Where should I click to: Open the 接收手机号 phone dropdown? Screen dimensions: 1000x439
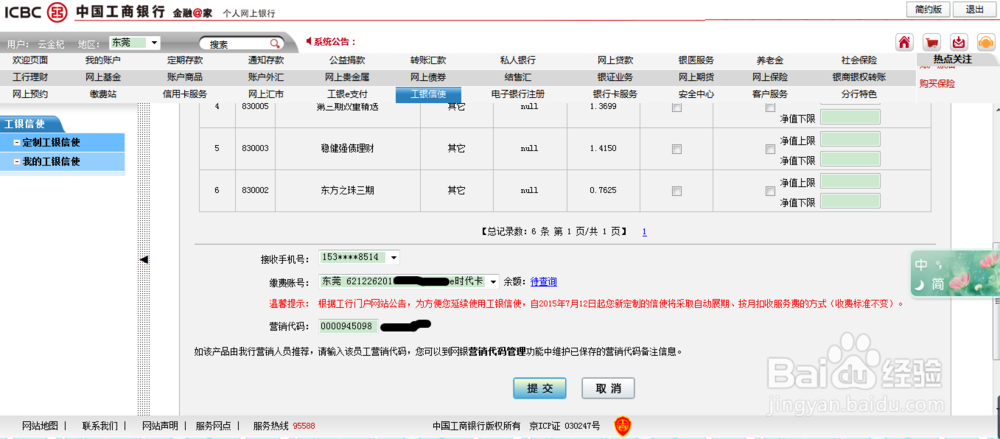[x=360, y=257]
